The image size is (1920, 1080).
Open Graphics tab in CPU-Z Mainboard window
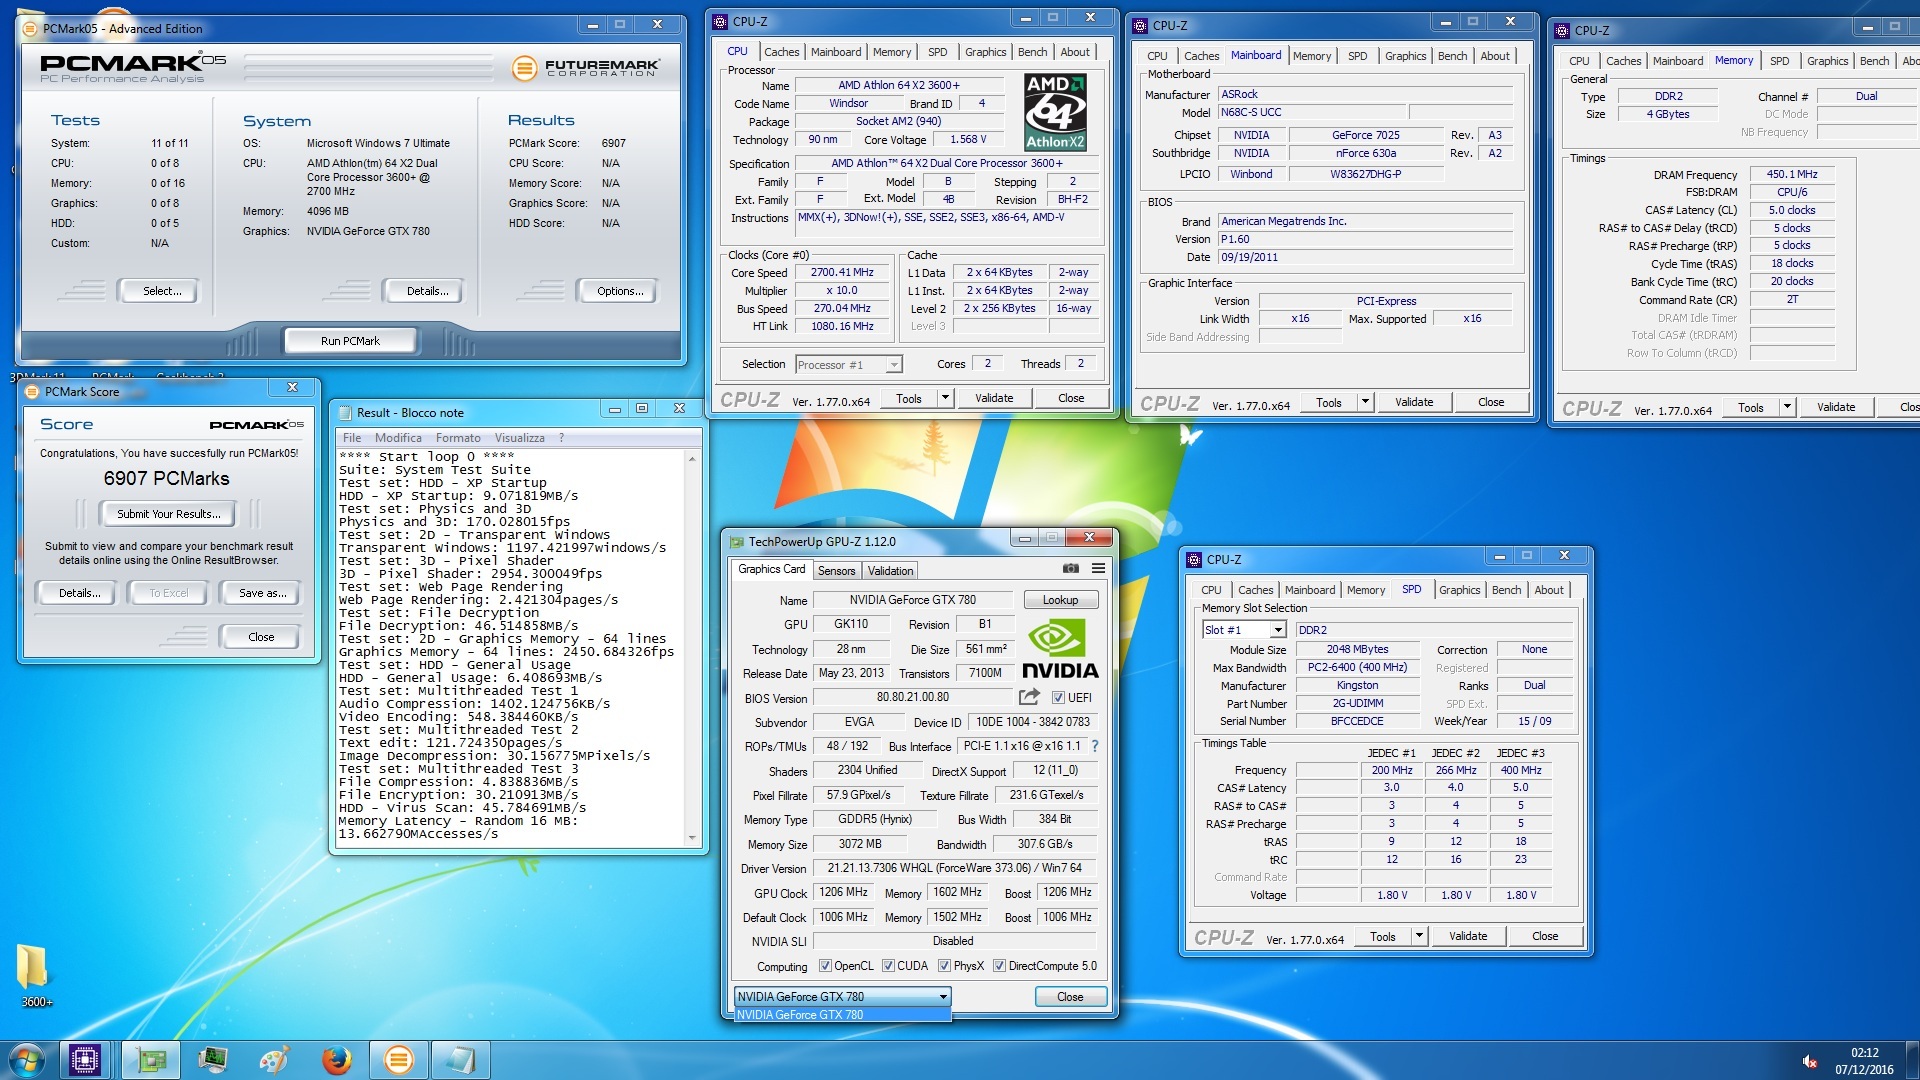(x=1405, y=56)
